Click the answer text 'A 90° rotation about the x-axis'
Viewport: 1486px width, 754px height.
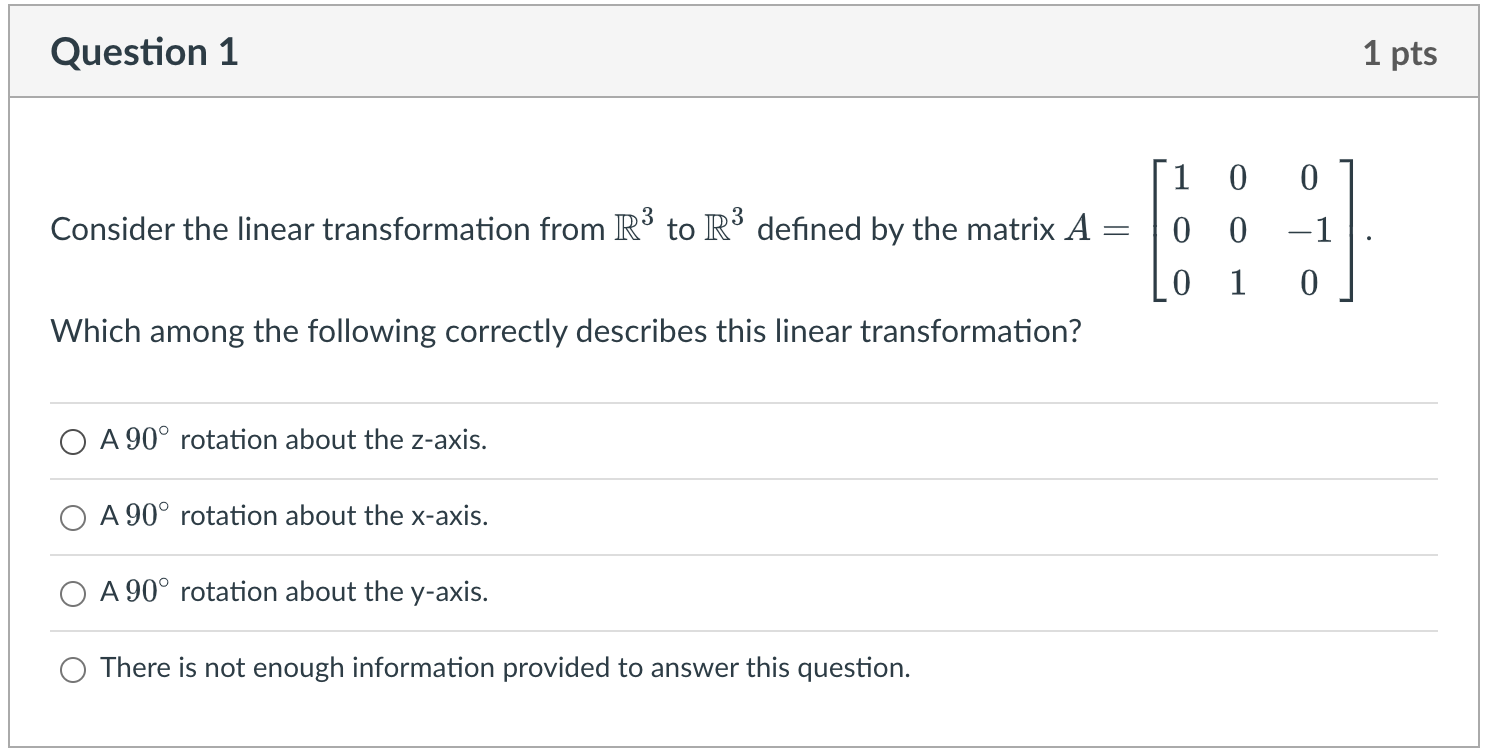click(x=293, y=516)
